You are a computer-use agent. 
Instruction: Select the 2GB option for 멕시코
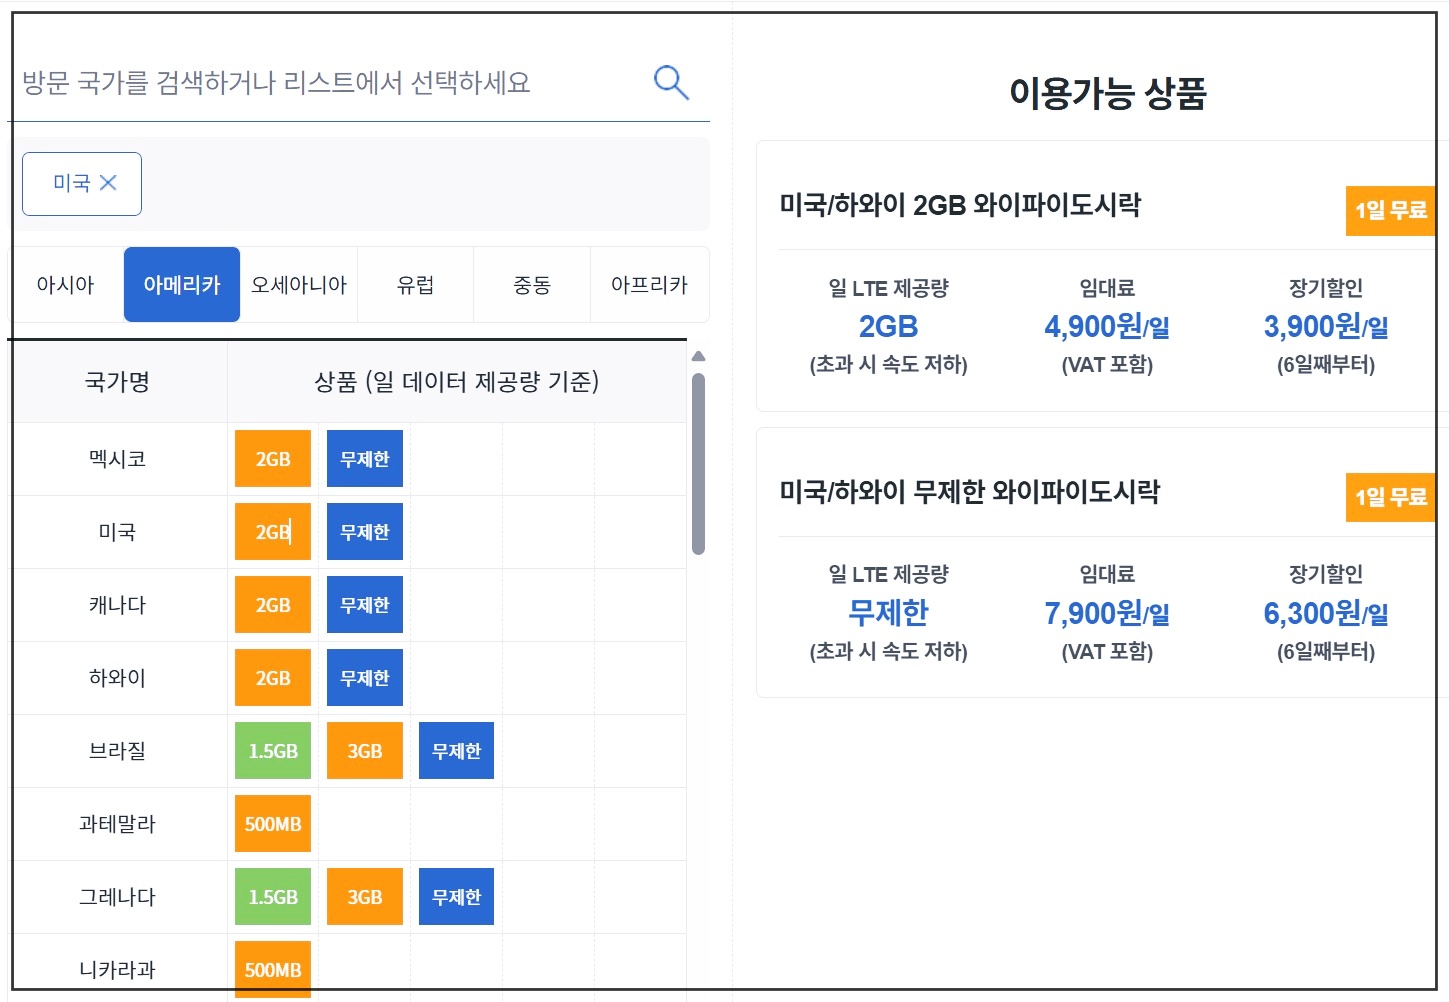pyautogui.click(x=272, y=458)
